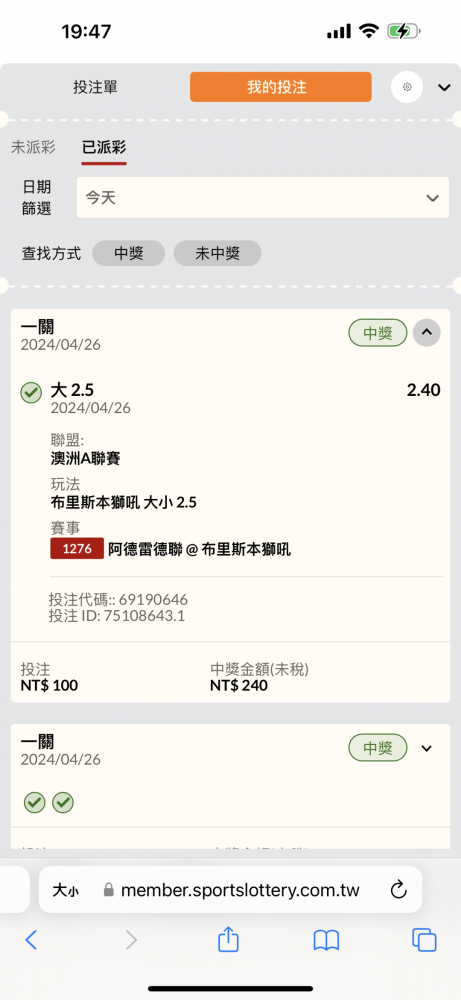Open the settings gear icon
The image size is (461, 1000).
coord(407,87)
